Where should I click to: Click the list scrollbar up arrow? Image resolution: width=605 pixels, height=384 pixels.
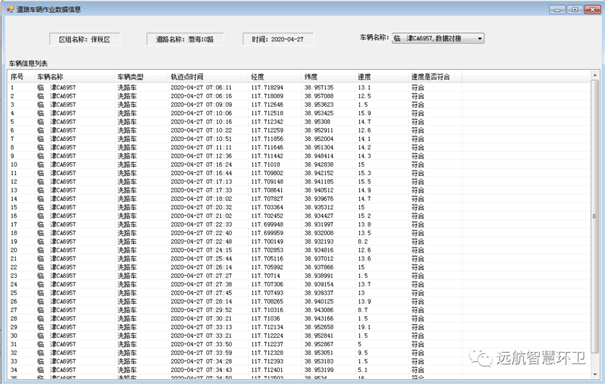(x=595, y=76)
